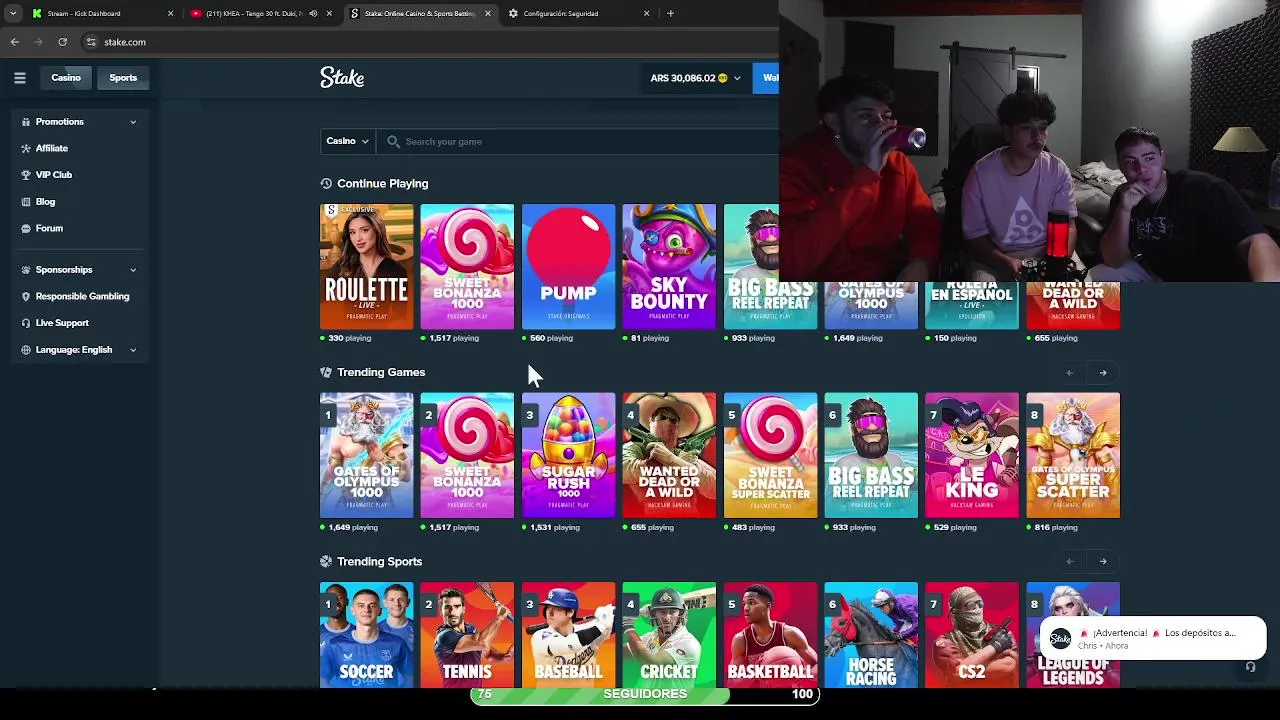Close the Configuración: Seguridad tab
1280x720 pixels.
pos(646,13)
